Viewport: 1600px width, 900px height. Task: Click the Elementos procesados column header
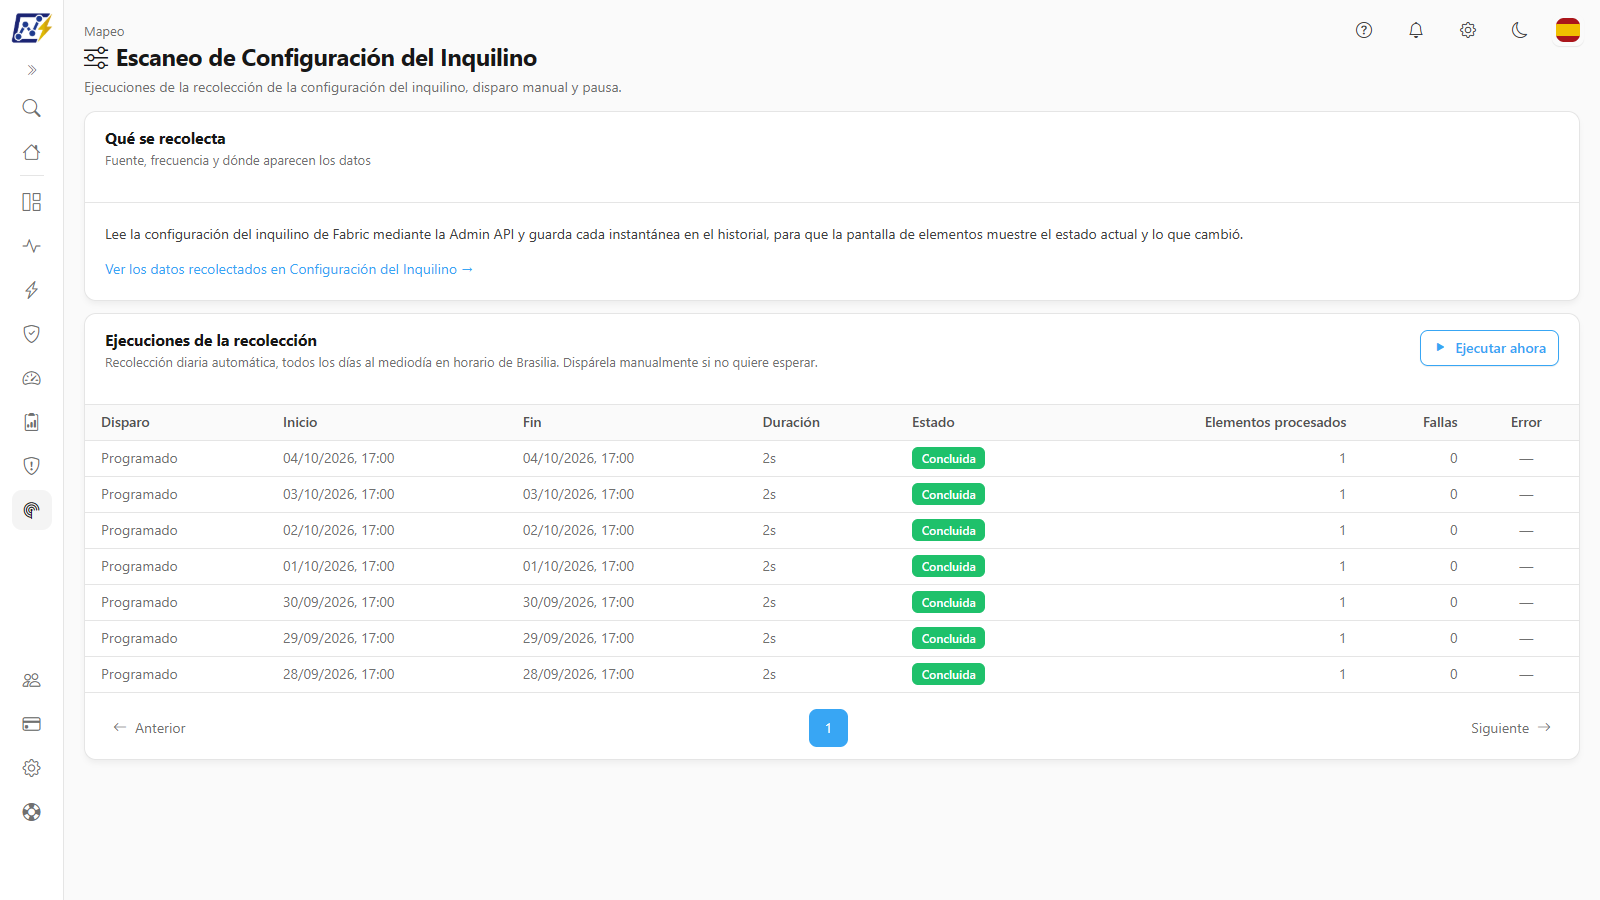[x=1275, y=422]
